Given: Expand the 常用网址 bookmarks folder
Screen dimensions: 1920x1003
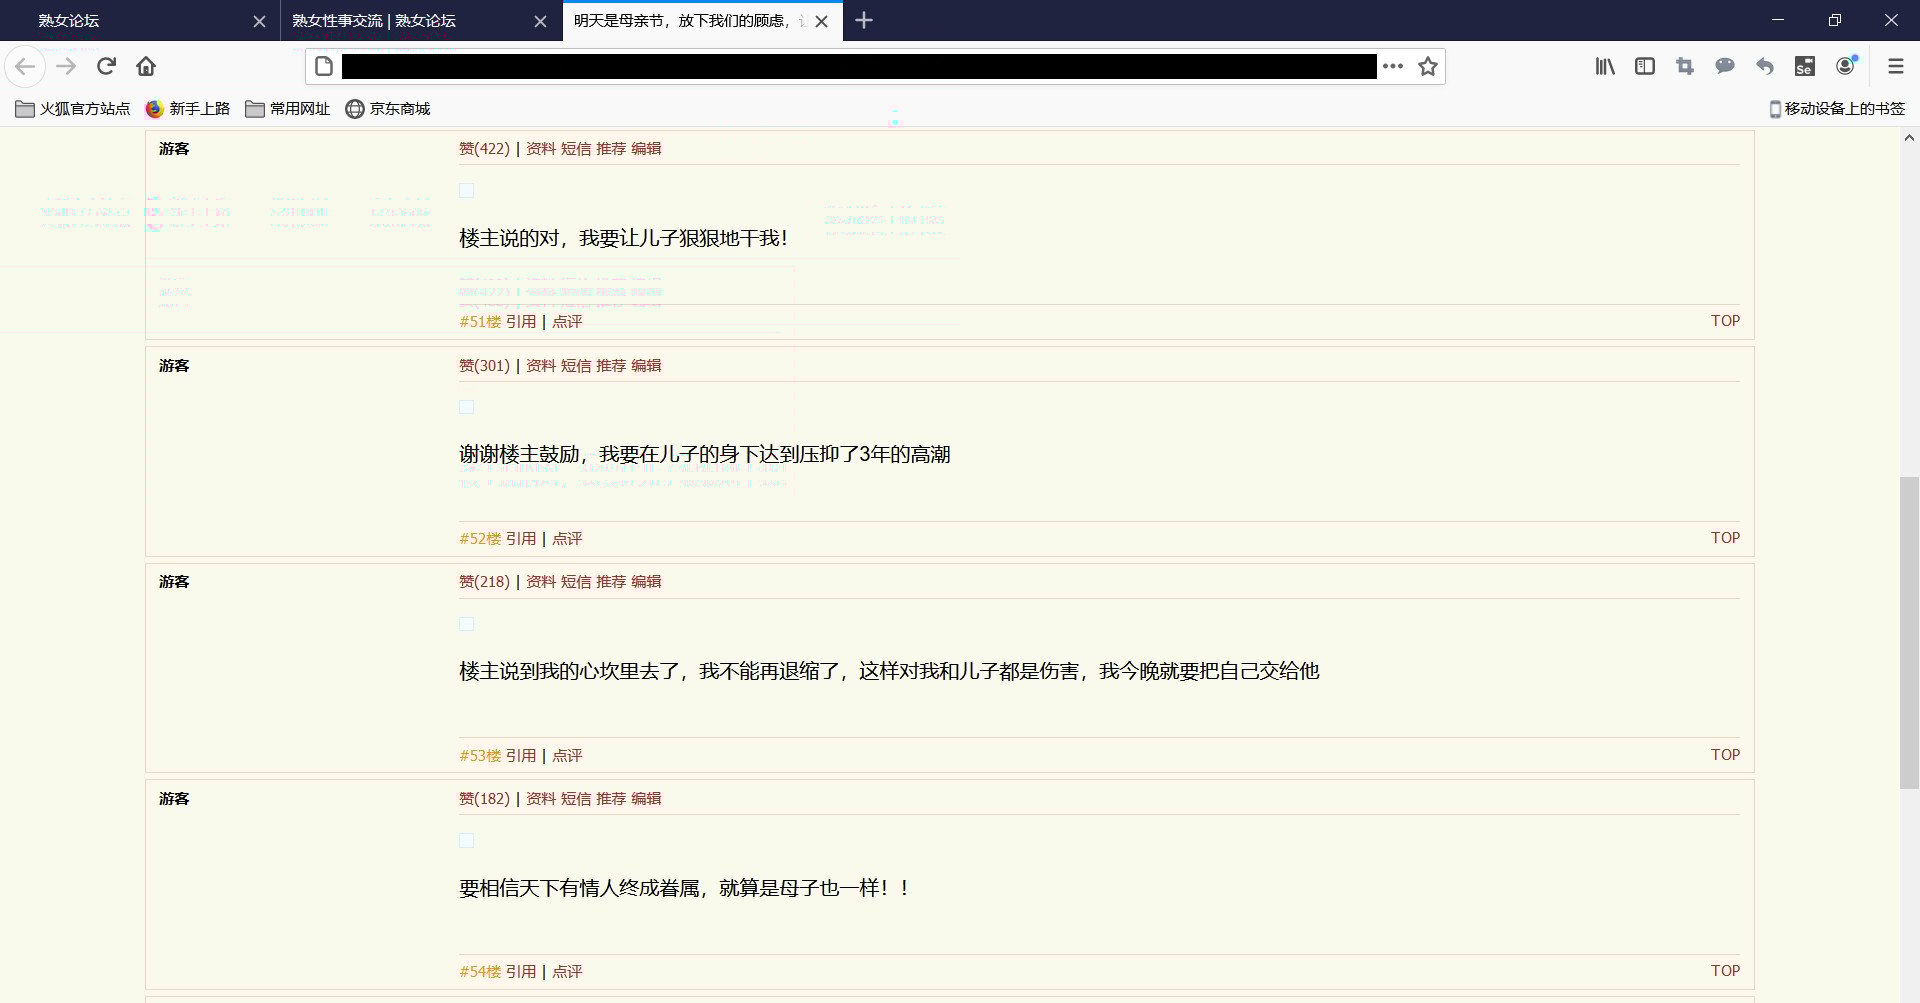Looking at the screenshot, I should pyautogui.click(x=288, y=109).
